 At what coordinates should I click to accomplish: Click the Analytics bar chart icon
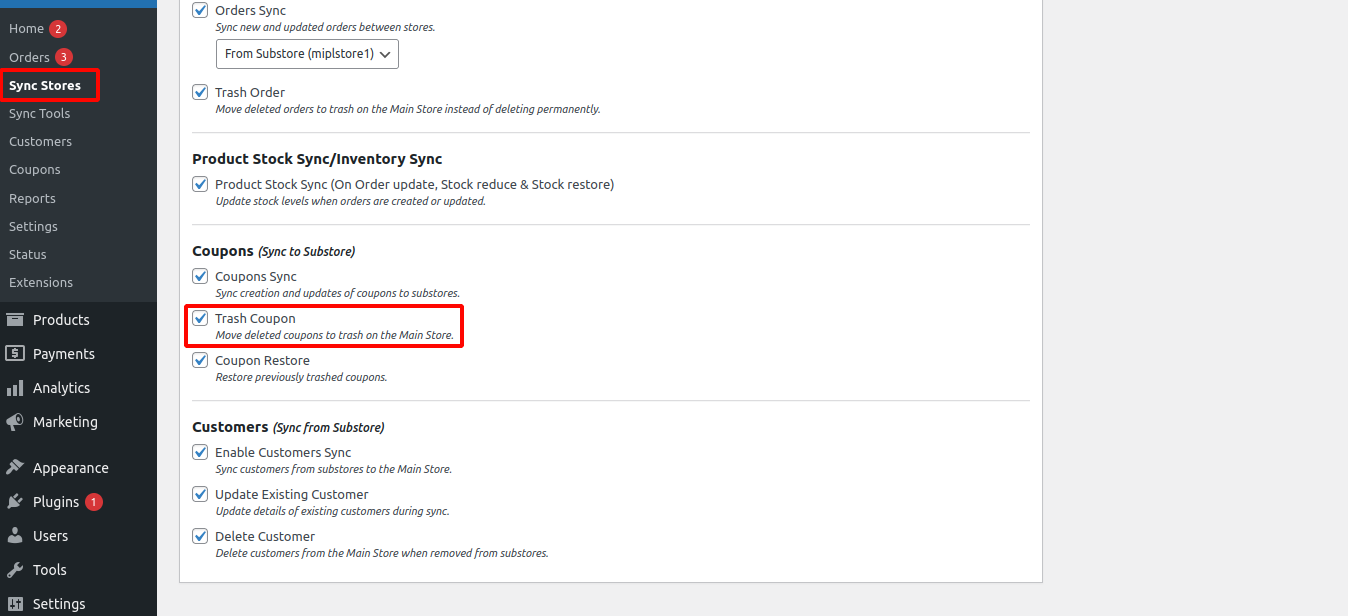pyautogui.click(x=15, y=388)
